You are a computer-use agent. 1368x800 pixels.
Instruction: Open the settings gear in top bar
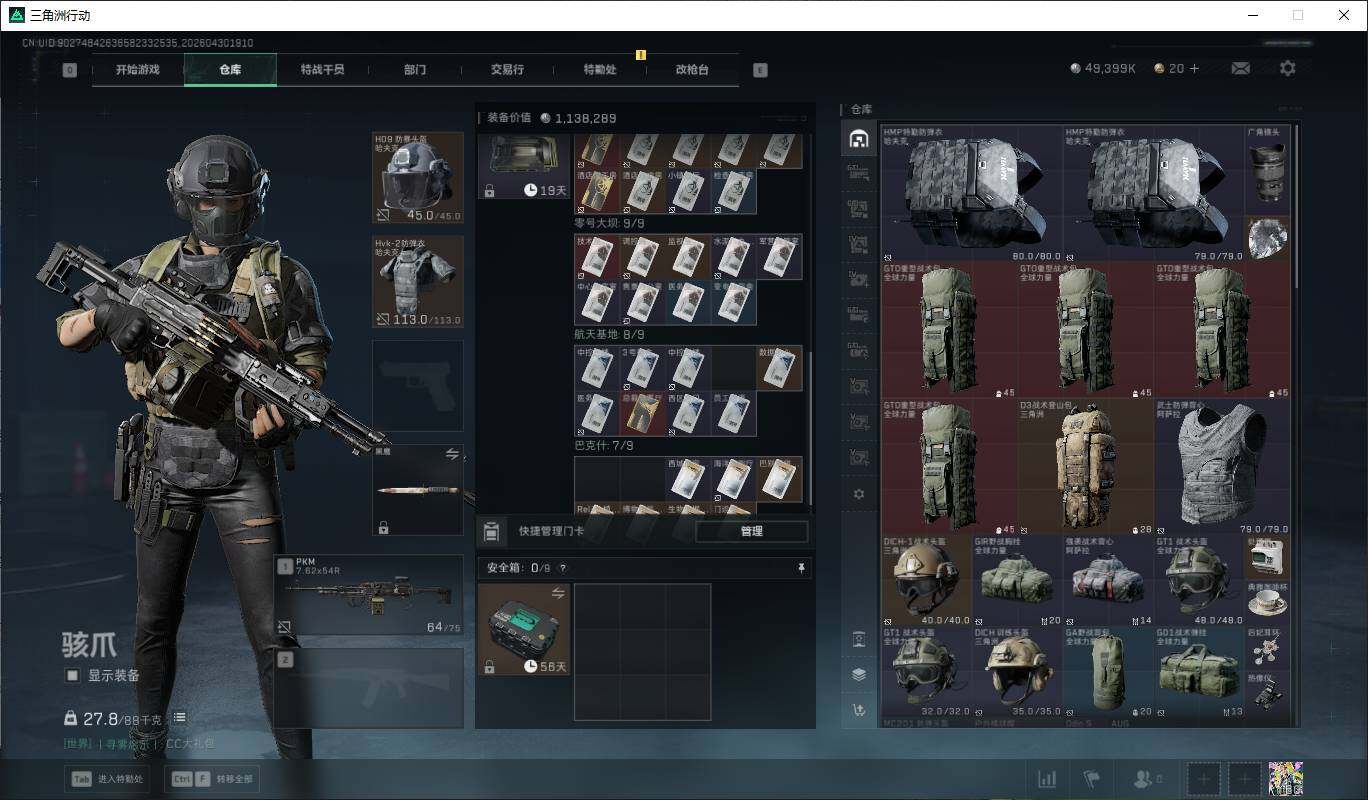1288,68
